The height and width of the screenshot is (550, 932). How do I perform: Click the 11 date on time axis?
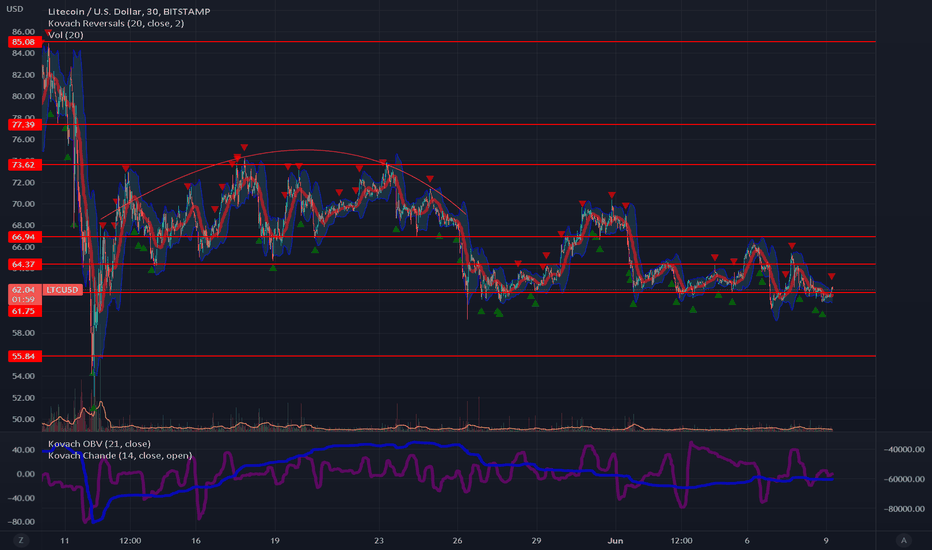65,540
